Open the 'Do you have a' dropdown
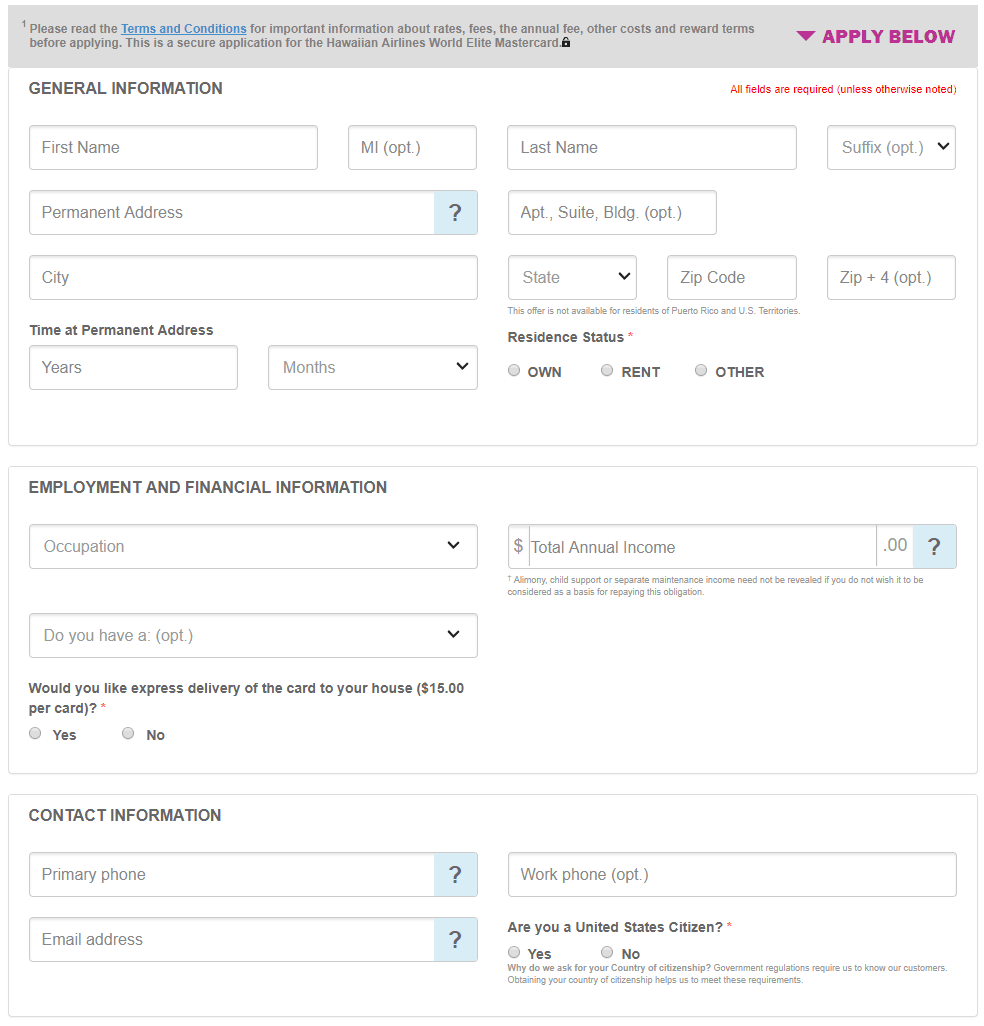This screenshot has width=984, height=1026. pos(253,635)
